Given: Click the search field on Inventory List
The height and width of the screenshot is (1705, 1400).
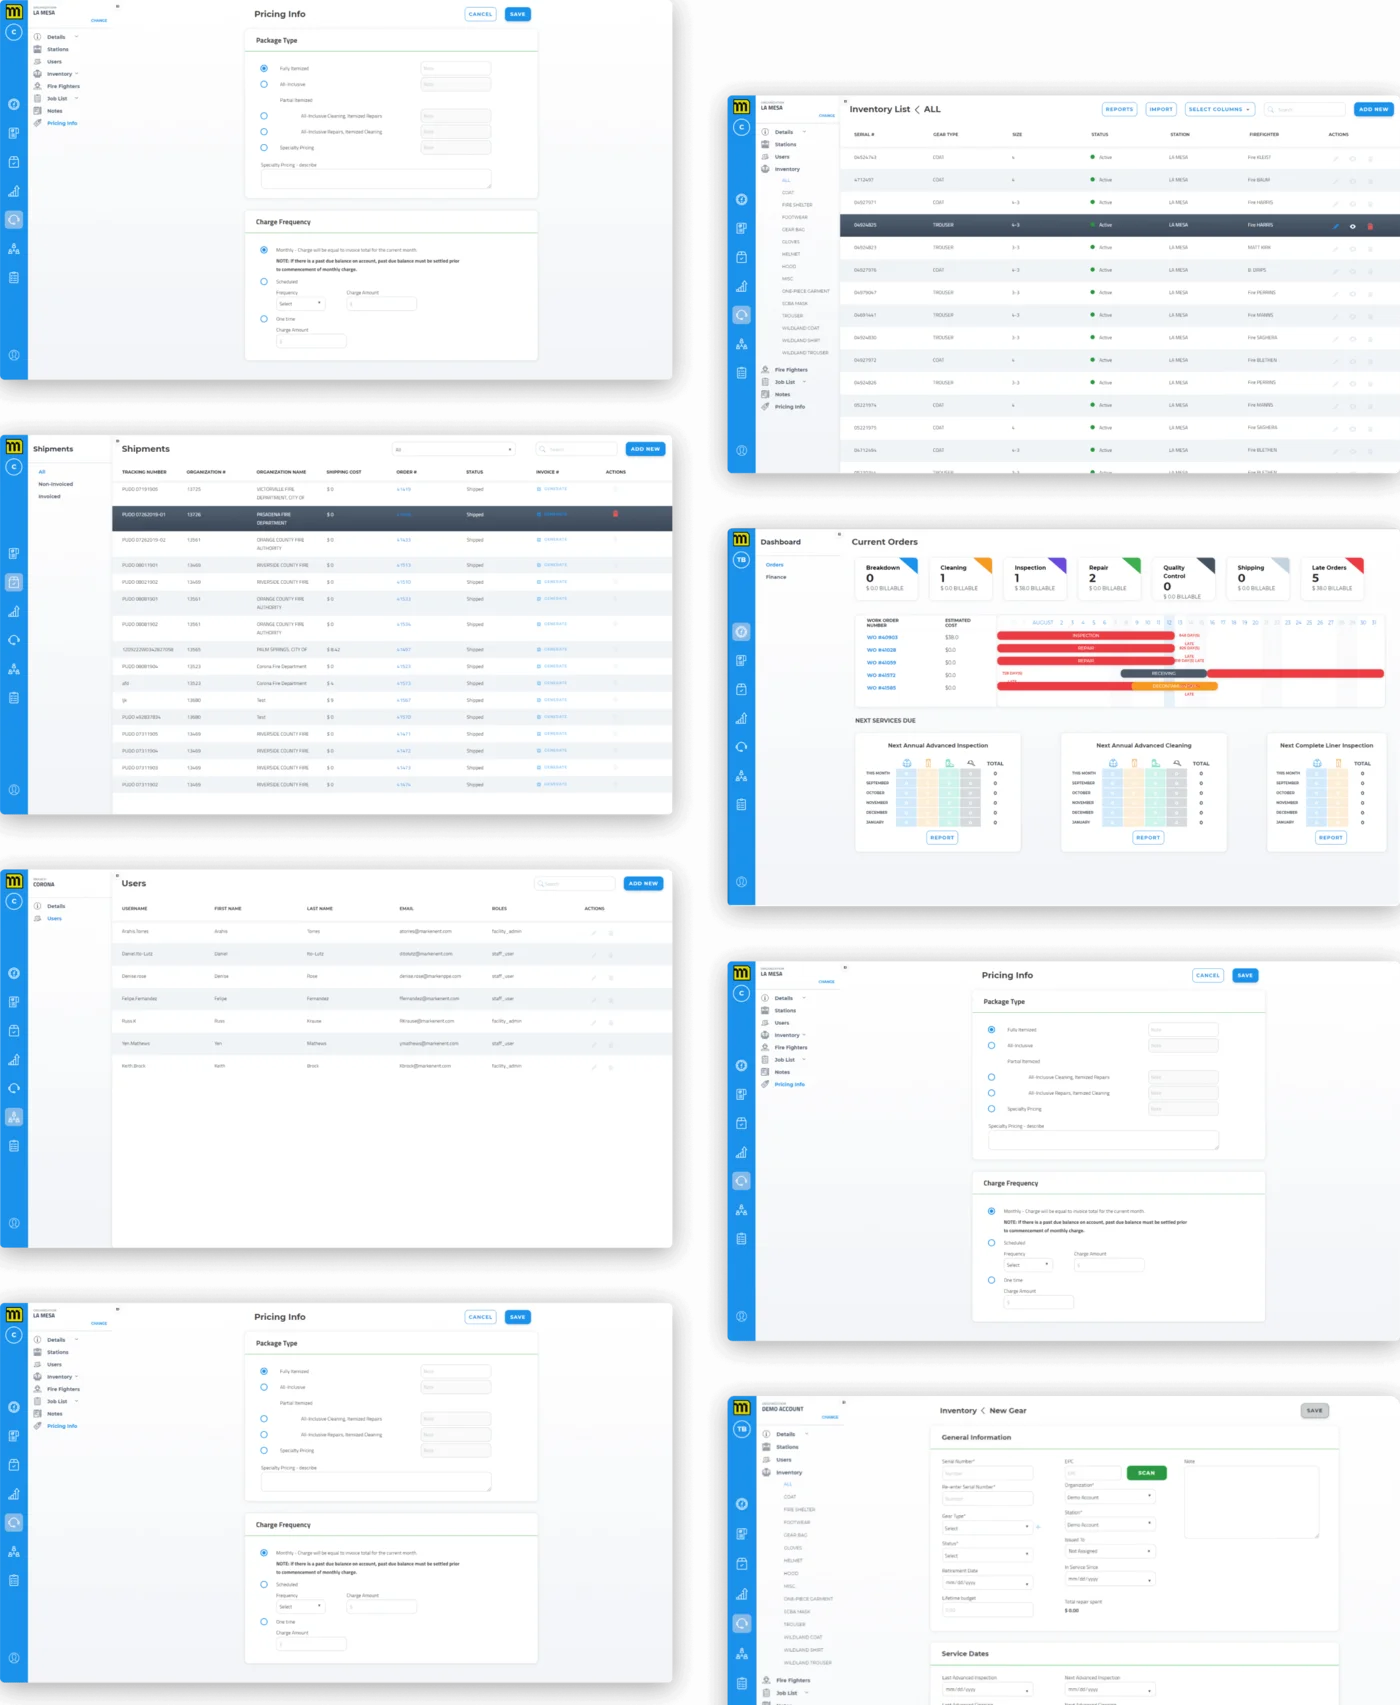Looking at the screenshot, I should pyautogui.click(x=1305, y=109).
